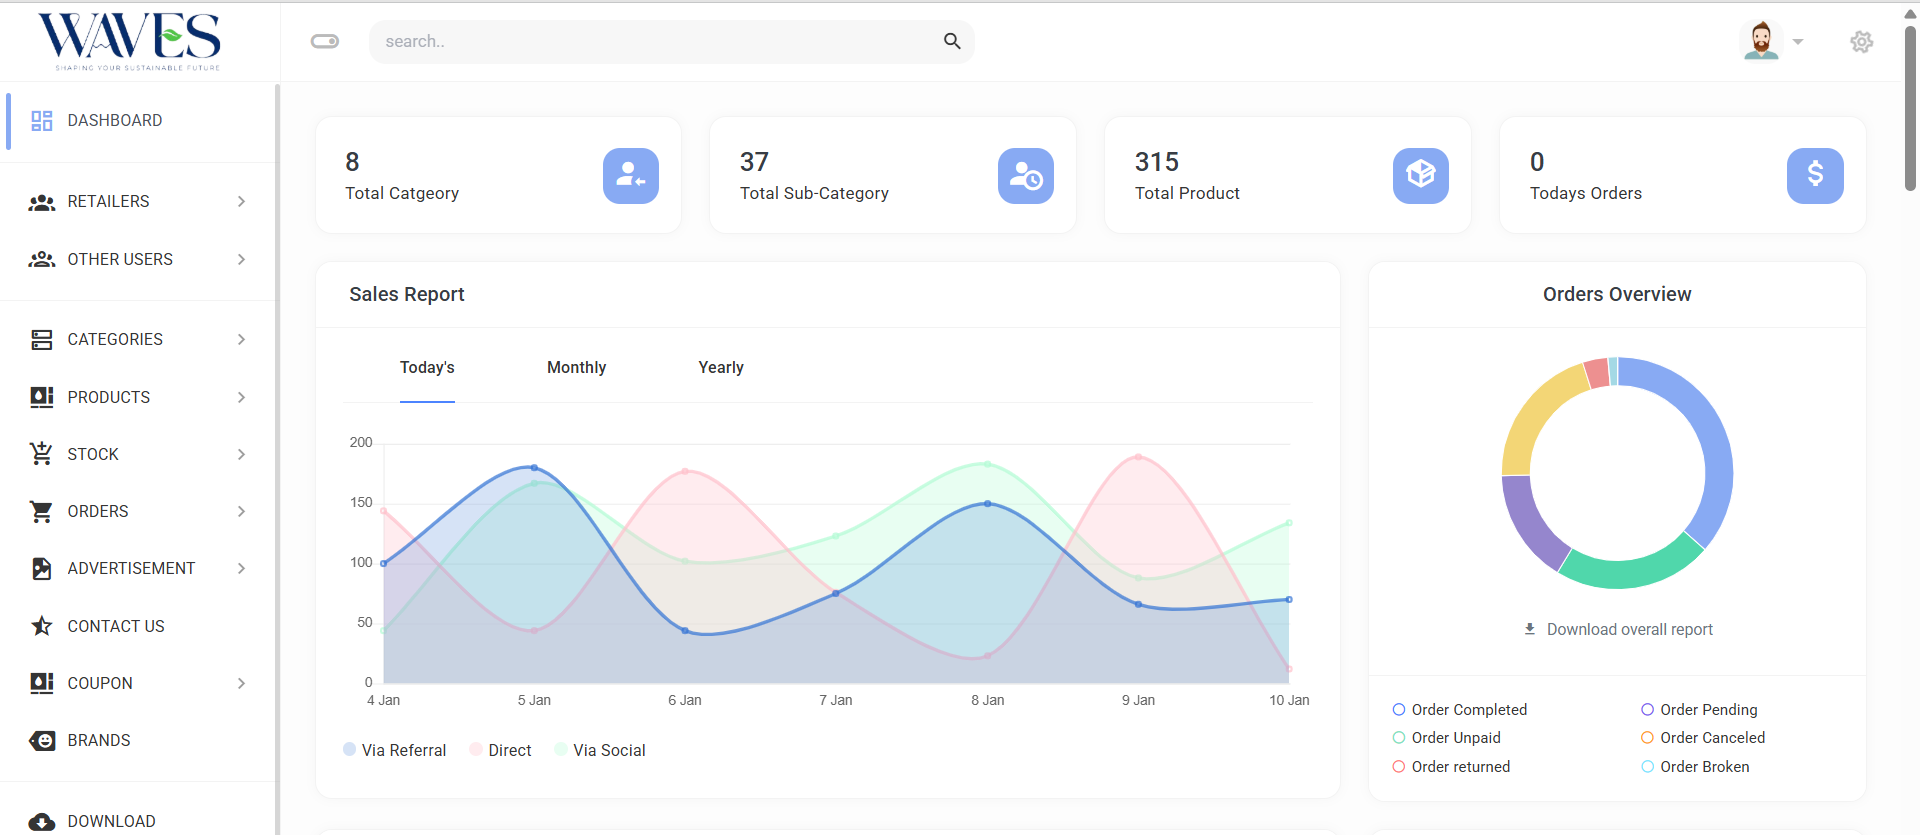Image resolution: width=1920 pixels, height=835 pixels.
Task: Click the search magnifier icon
Action: point(952,41)
